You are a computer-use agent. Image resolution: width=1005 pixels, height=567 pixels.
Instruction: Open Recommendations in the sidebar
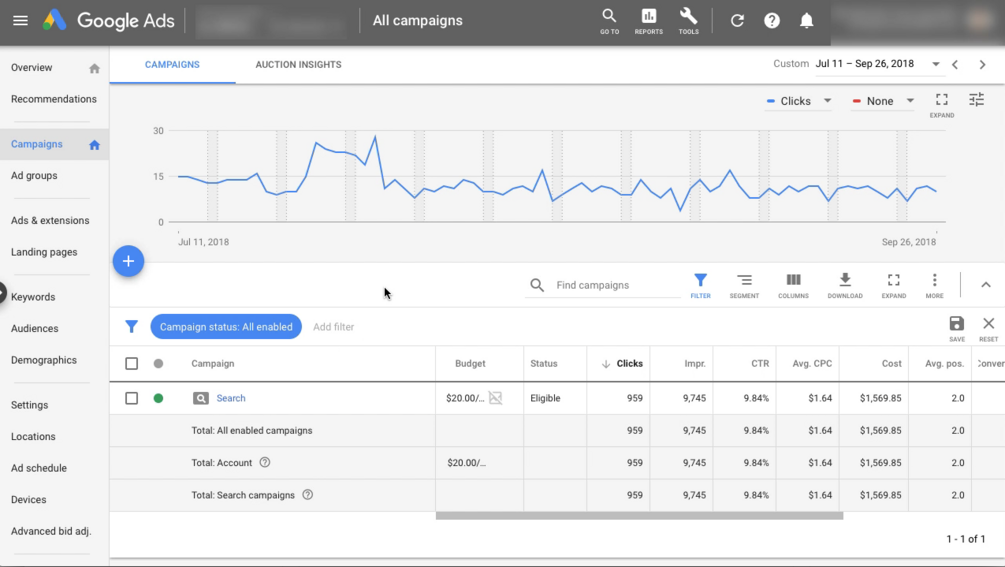pyautogui.click(x=54, y=99)
